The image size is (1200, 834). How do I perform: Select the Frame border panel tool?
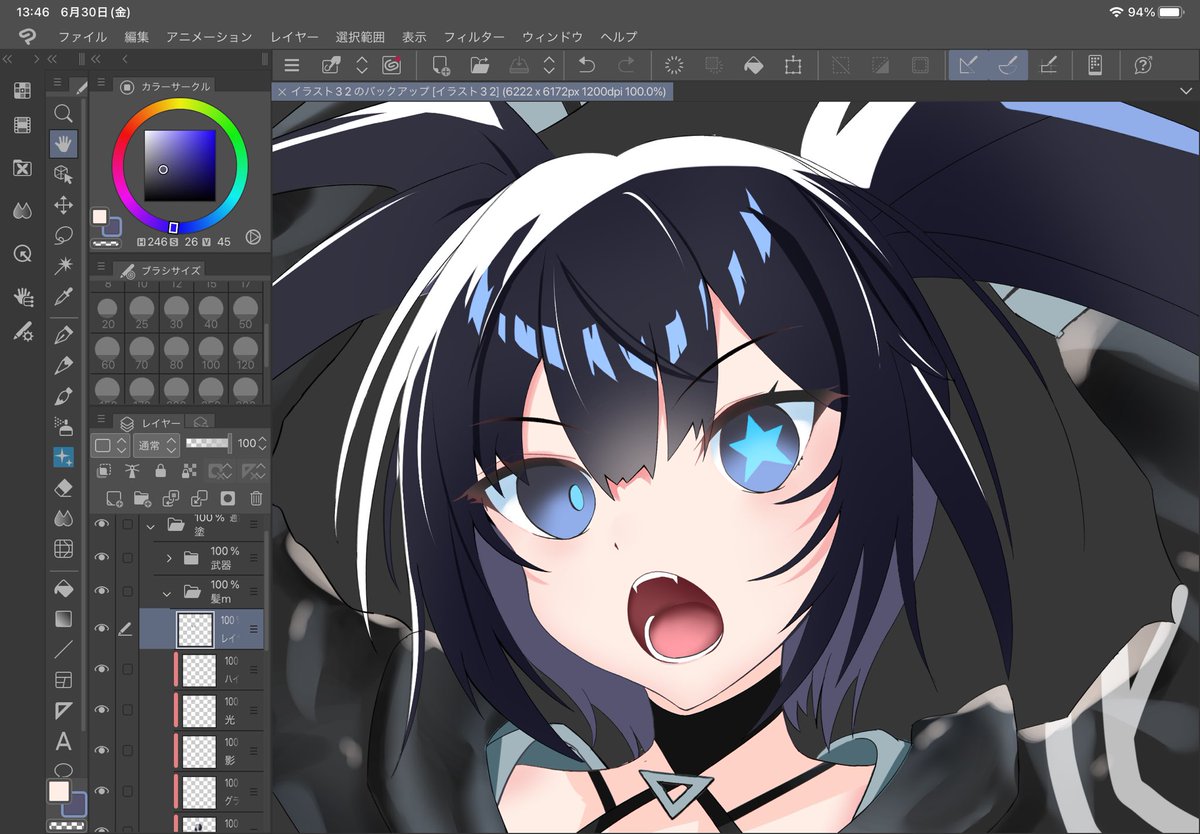(63, 680)
